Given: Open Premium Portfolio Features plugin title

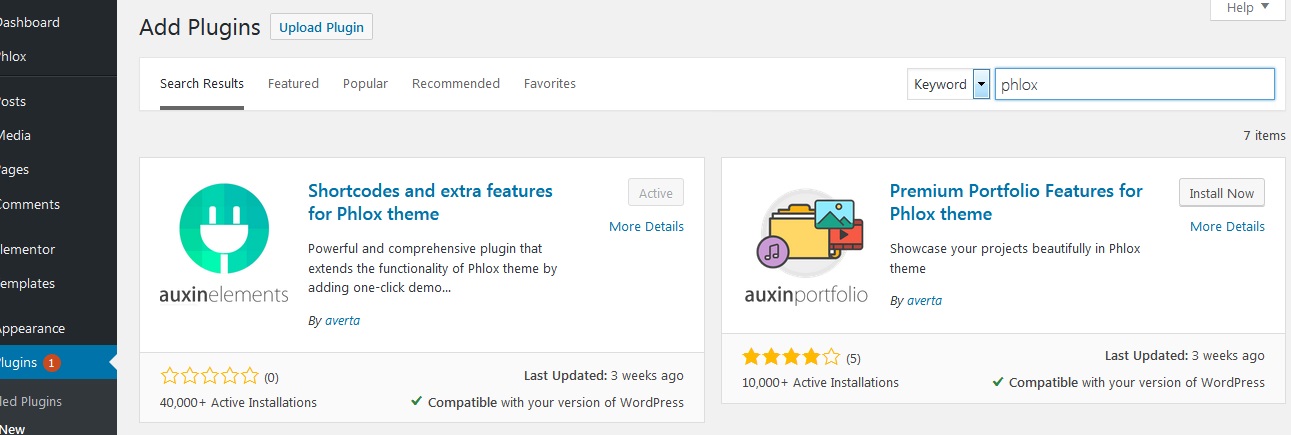Looking at the screenshot, I should [1016, 202].
